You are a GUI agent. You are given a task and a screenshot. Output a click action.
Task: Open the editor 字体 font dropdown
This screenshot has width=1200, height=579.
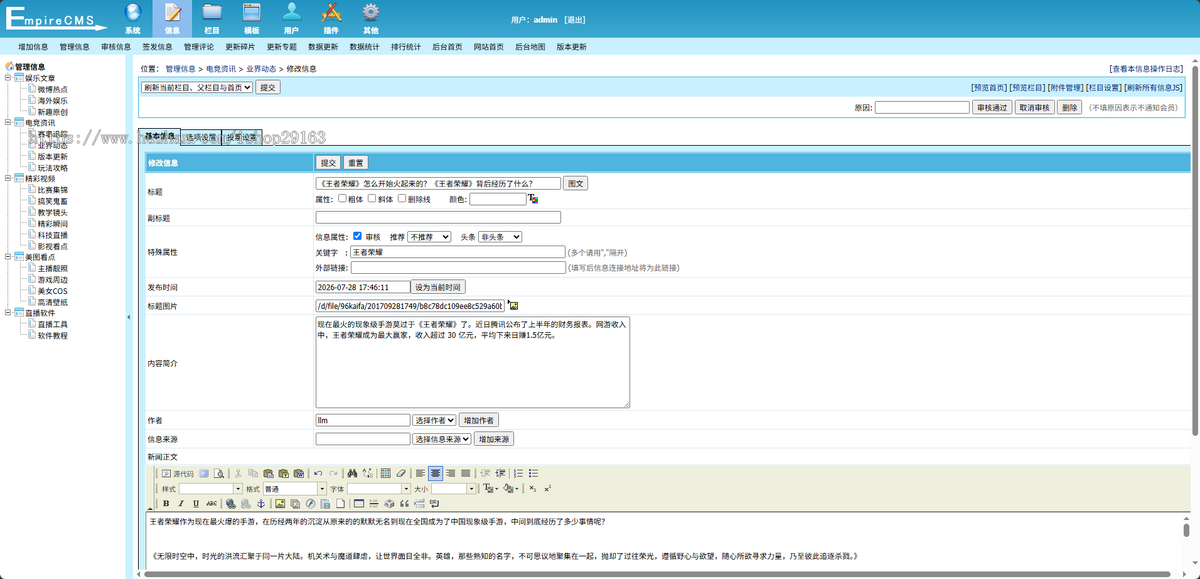click(x=378, y=488)
